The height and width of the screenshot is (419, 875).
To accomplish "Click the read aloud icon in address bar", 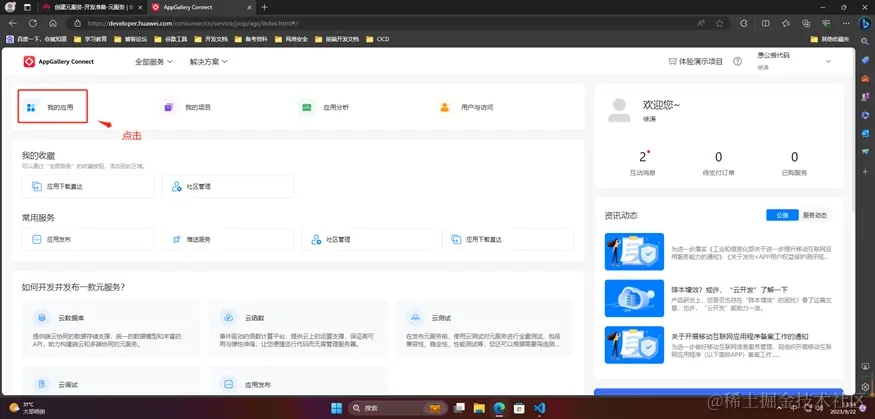I will 701,23.
